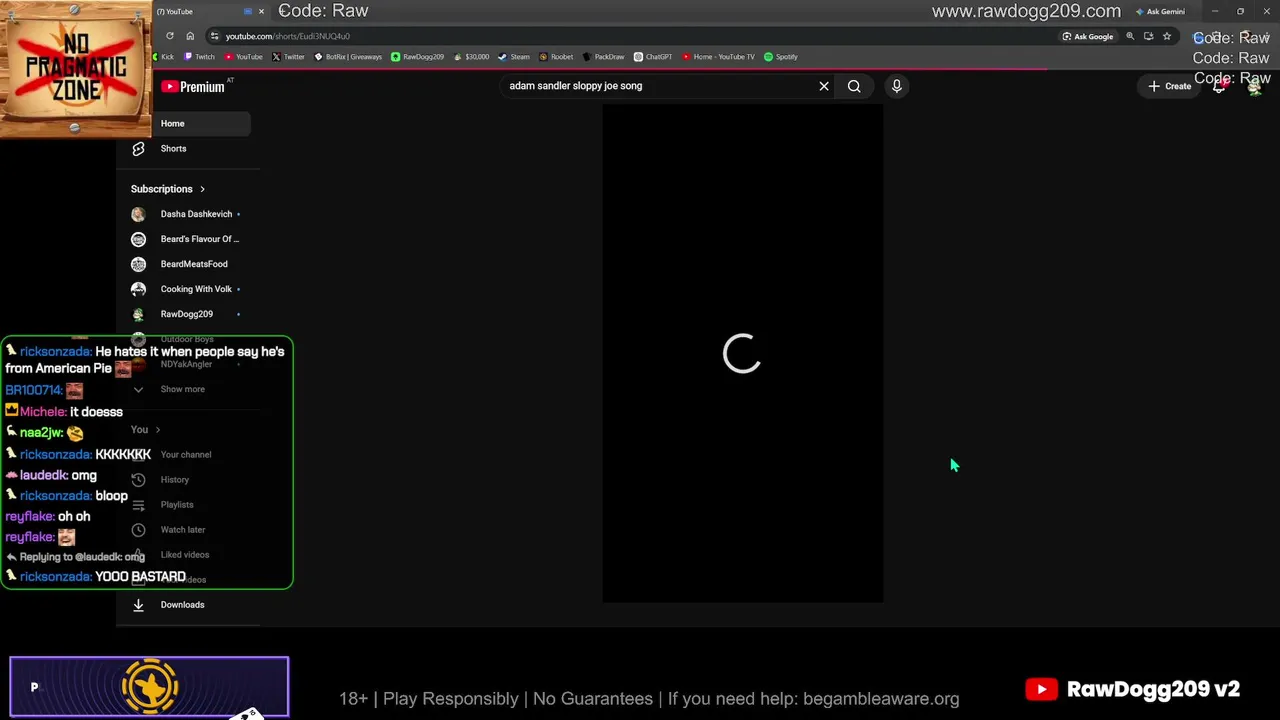1280x720 pixels.
Task: Open the zoom magnifier in address bar
Action: coord(1130,36)
